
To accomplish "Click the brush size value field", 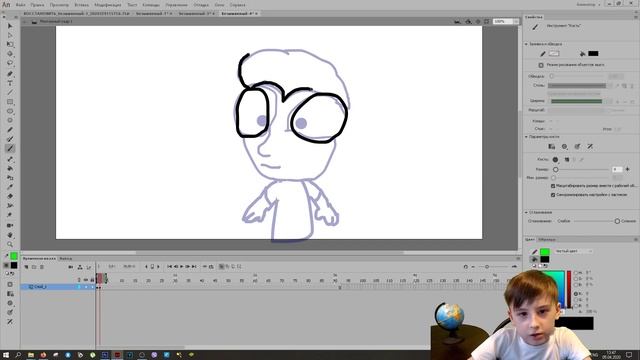I will (x=617, y=169).
